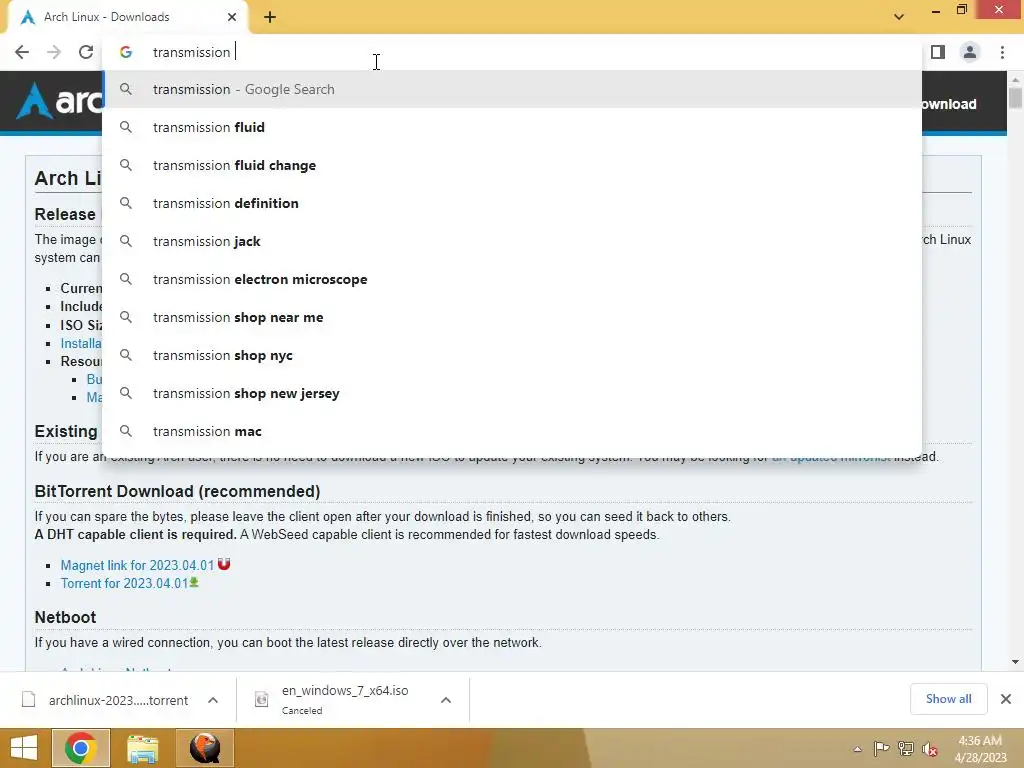The width and height of the screenshot is (1024, 768).
Task: Open the Chrome profile avatar menu
Action: click(970, 52)
